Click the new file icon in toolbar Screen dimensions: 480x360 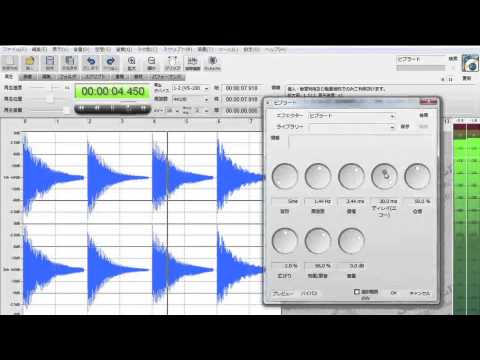click(x=10, y=63)
